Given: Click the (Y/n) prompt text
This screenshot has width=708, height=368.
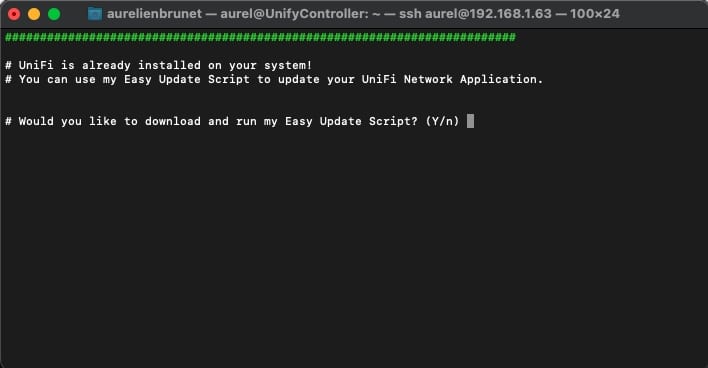Looking at the screenshot, I should pyautogui.click(x=442, y=121).
